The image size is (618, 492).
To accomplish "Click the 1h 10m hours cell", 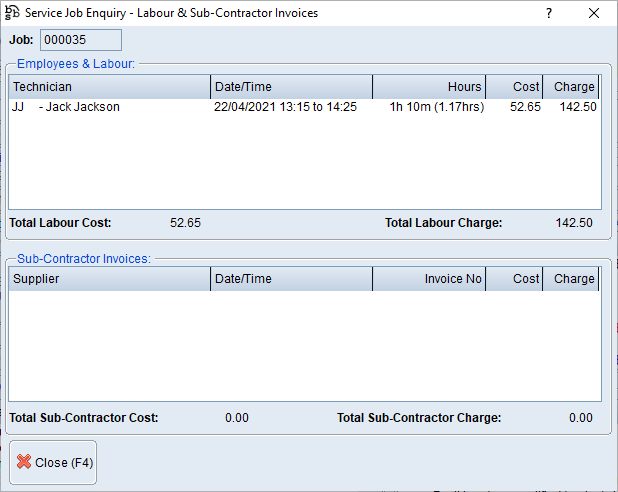I will tap(436, 107).
